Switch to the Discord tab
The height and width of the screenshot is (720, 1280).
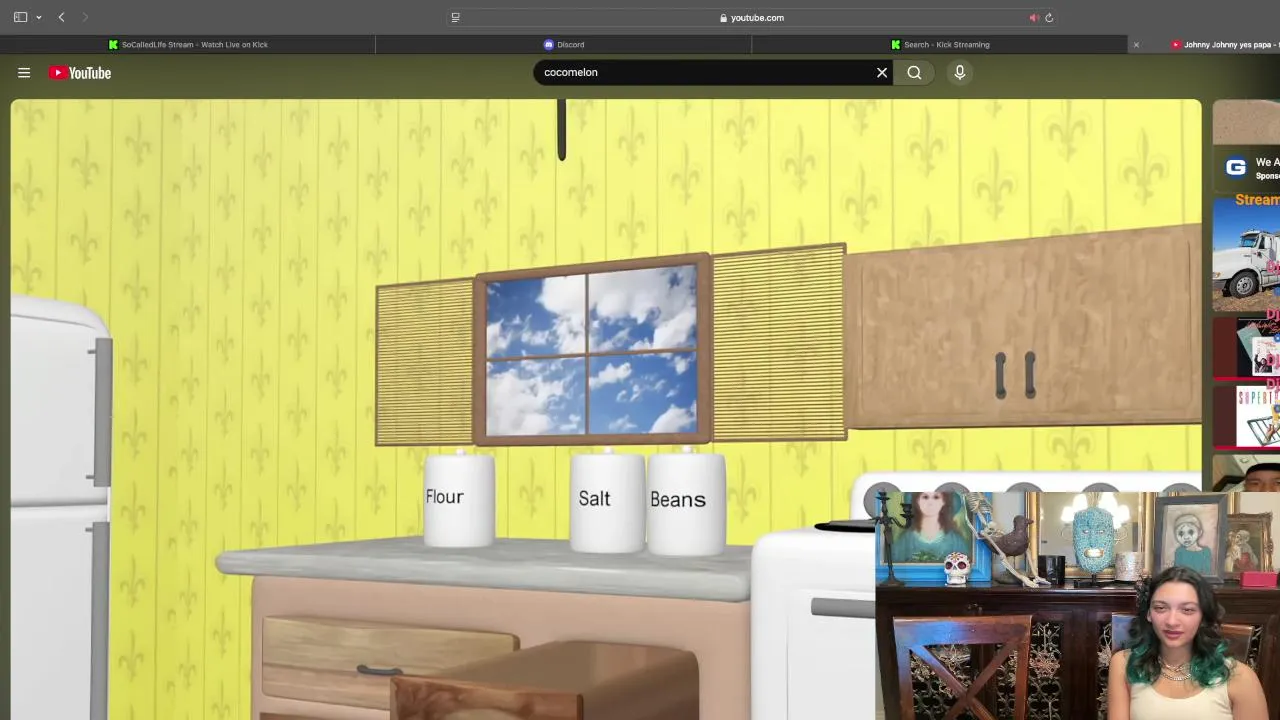point(563,44)
